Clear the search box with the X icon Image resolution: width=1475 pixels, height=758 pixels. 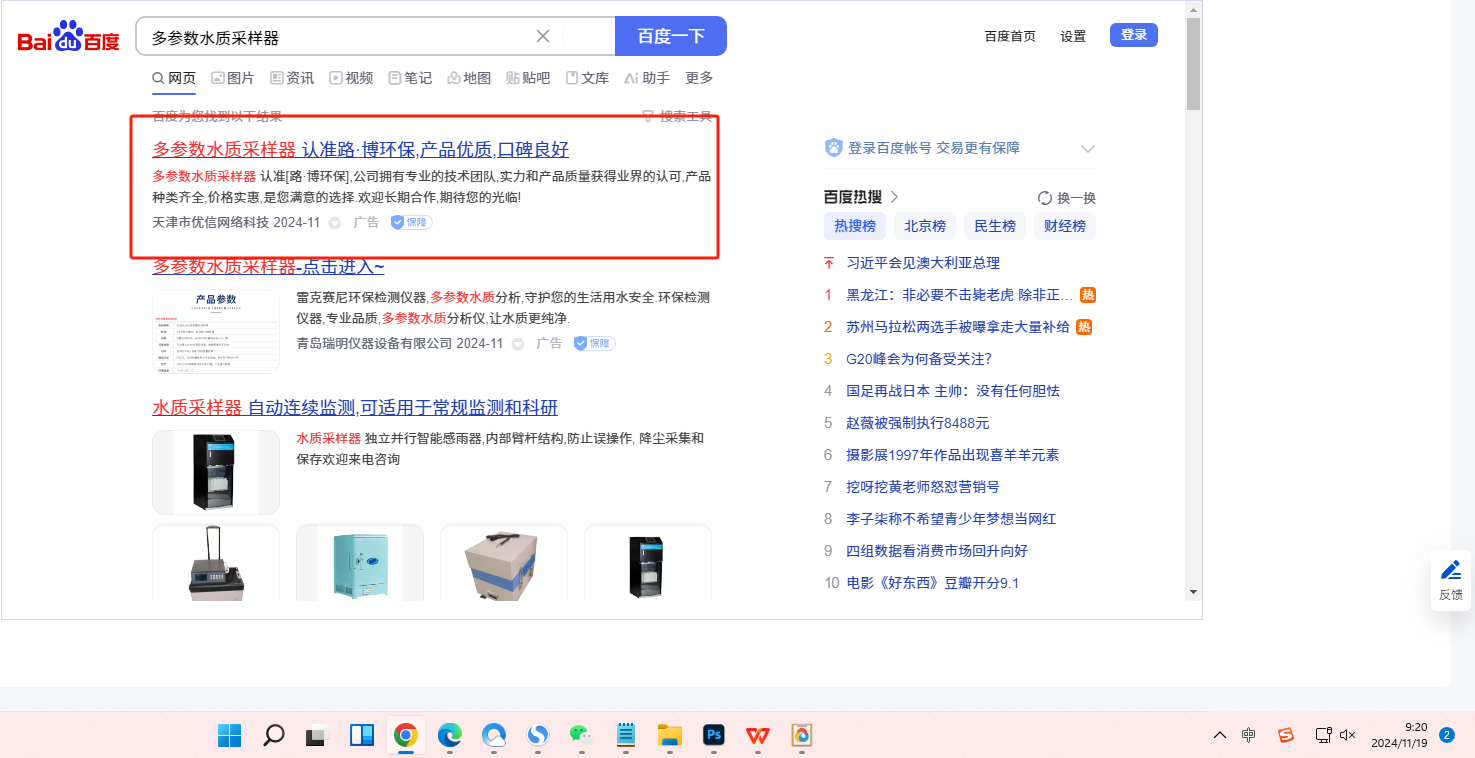pyautogui.click(x=543, y=36)
